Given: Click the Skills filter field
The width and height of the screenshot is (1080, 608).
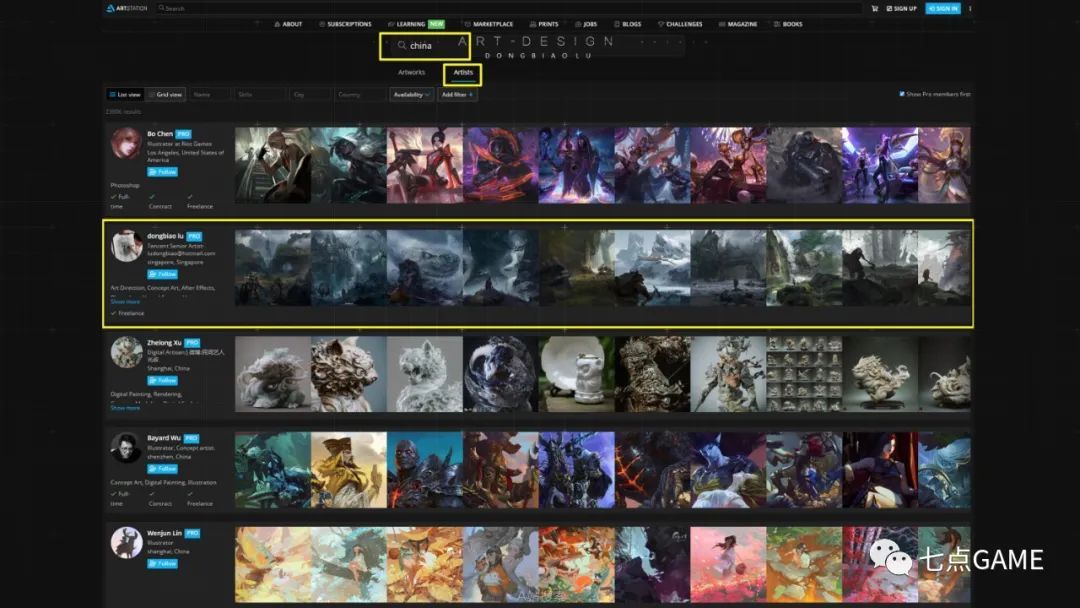Looking at the screenshot, I should [x=260, y=94].
